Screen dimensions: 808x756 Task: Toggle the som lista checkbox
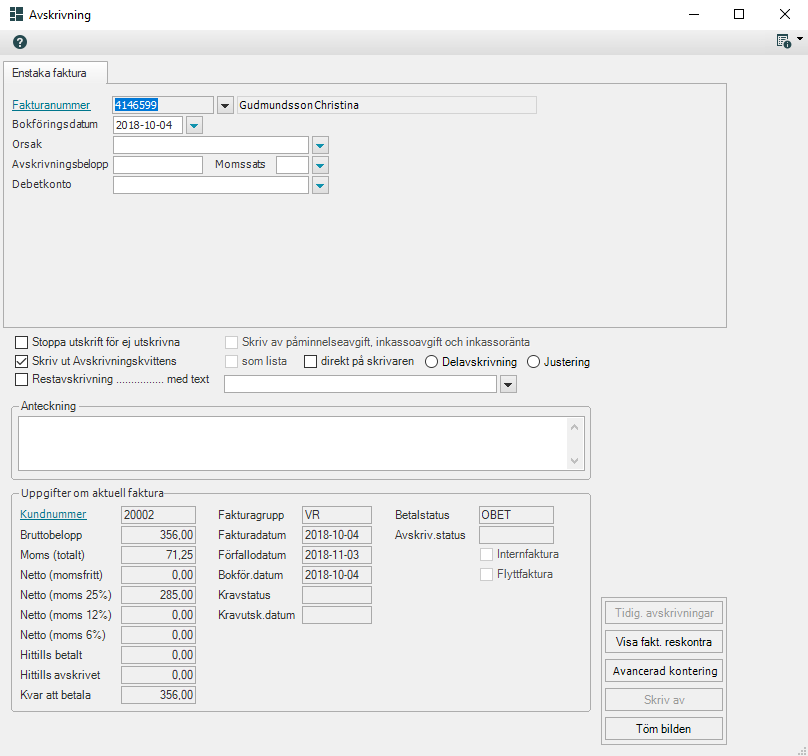click(x=231, y=361)
